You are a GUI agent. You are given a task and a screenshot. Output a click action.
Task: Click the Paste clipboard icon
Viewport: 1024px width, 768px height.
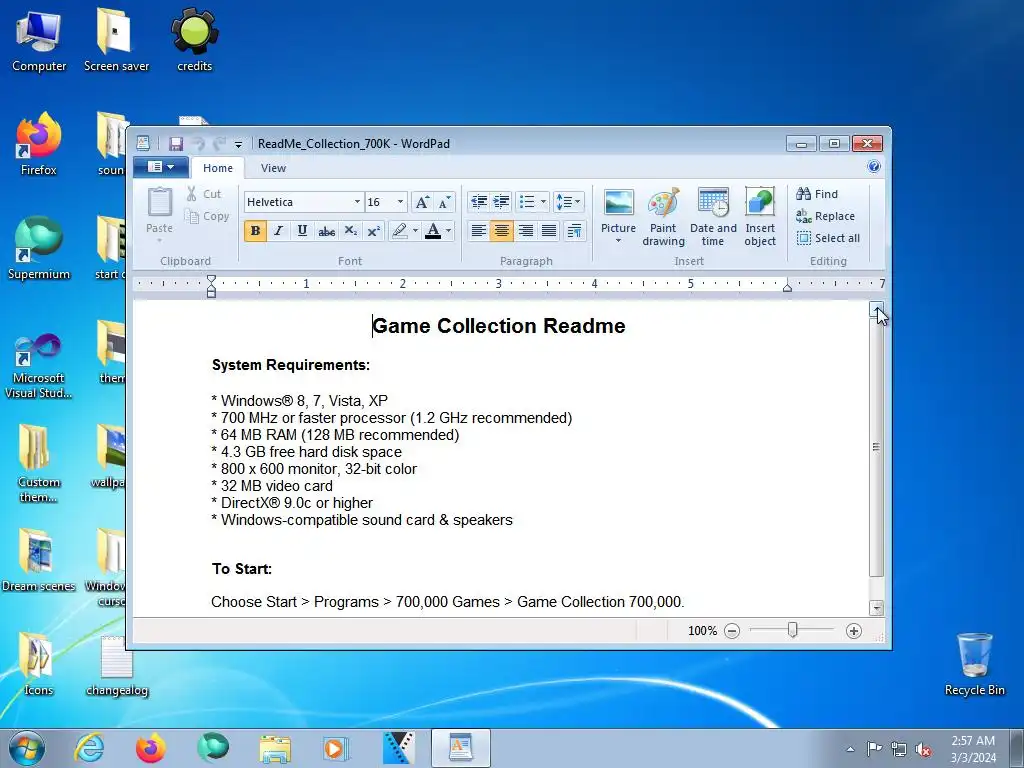159,201
